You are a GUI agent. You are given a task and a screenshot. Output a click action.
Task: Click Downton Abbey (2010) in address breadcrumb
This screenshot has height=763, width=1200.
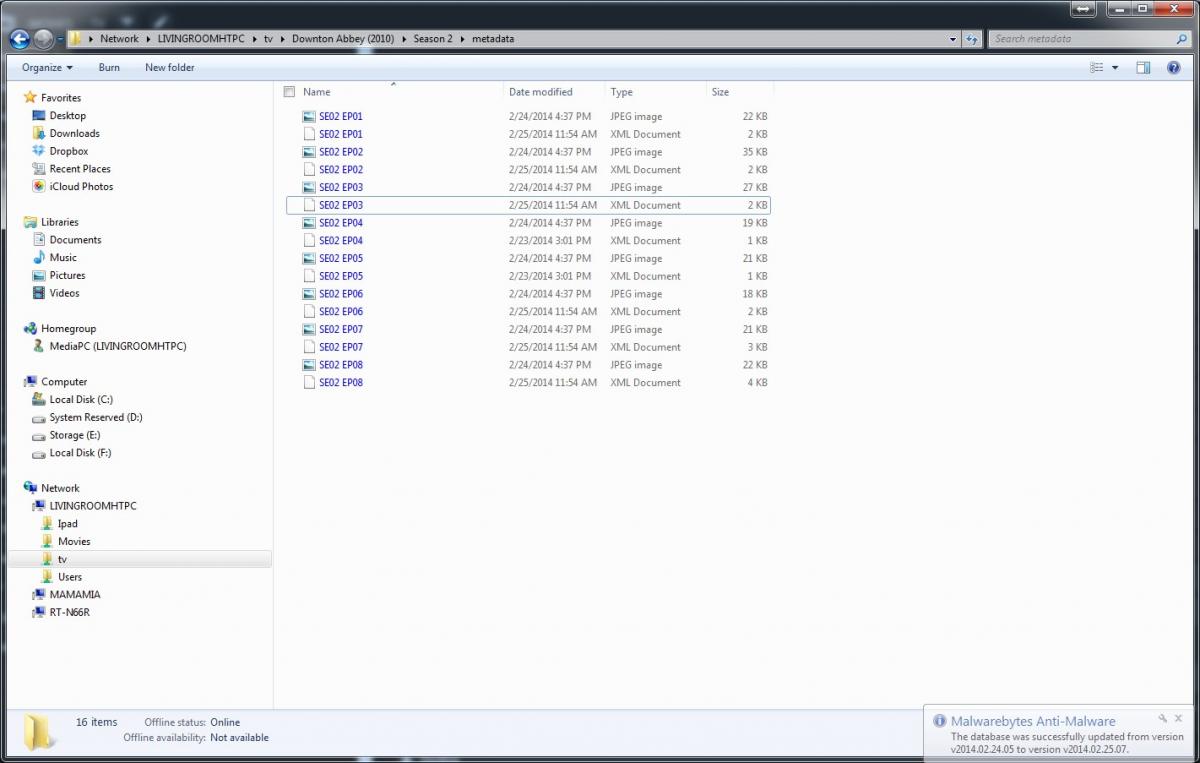point(343,39)
